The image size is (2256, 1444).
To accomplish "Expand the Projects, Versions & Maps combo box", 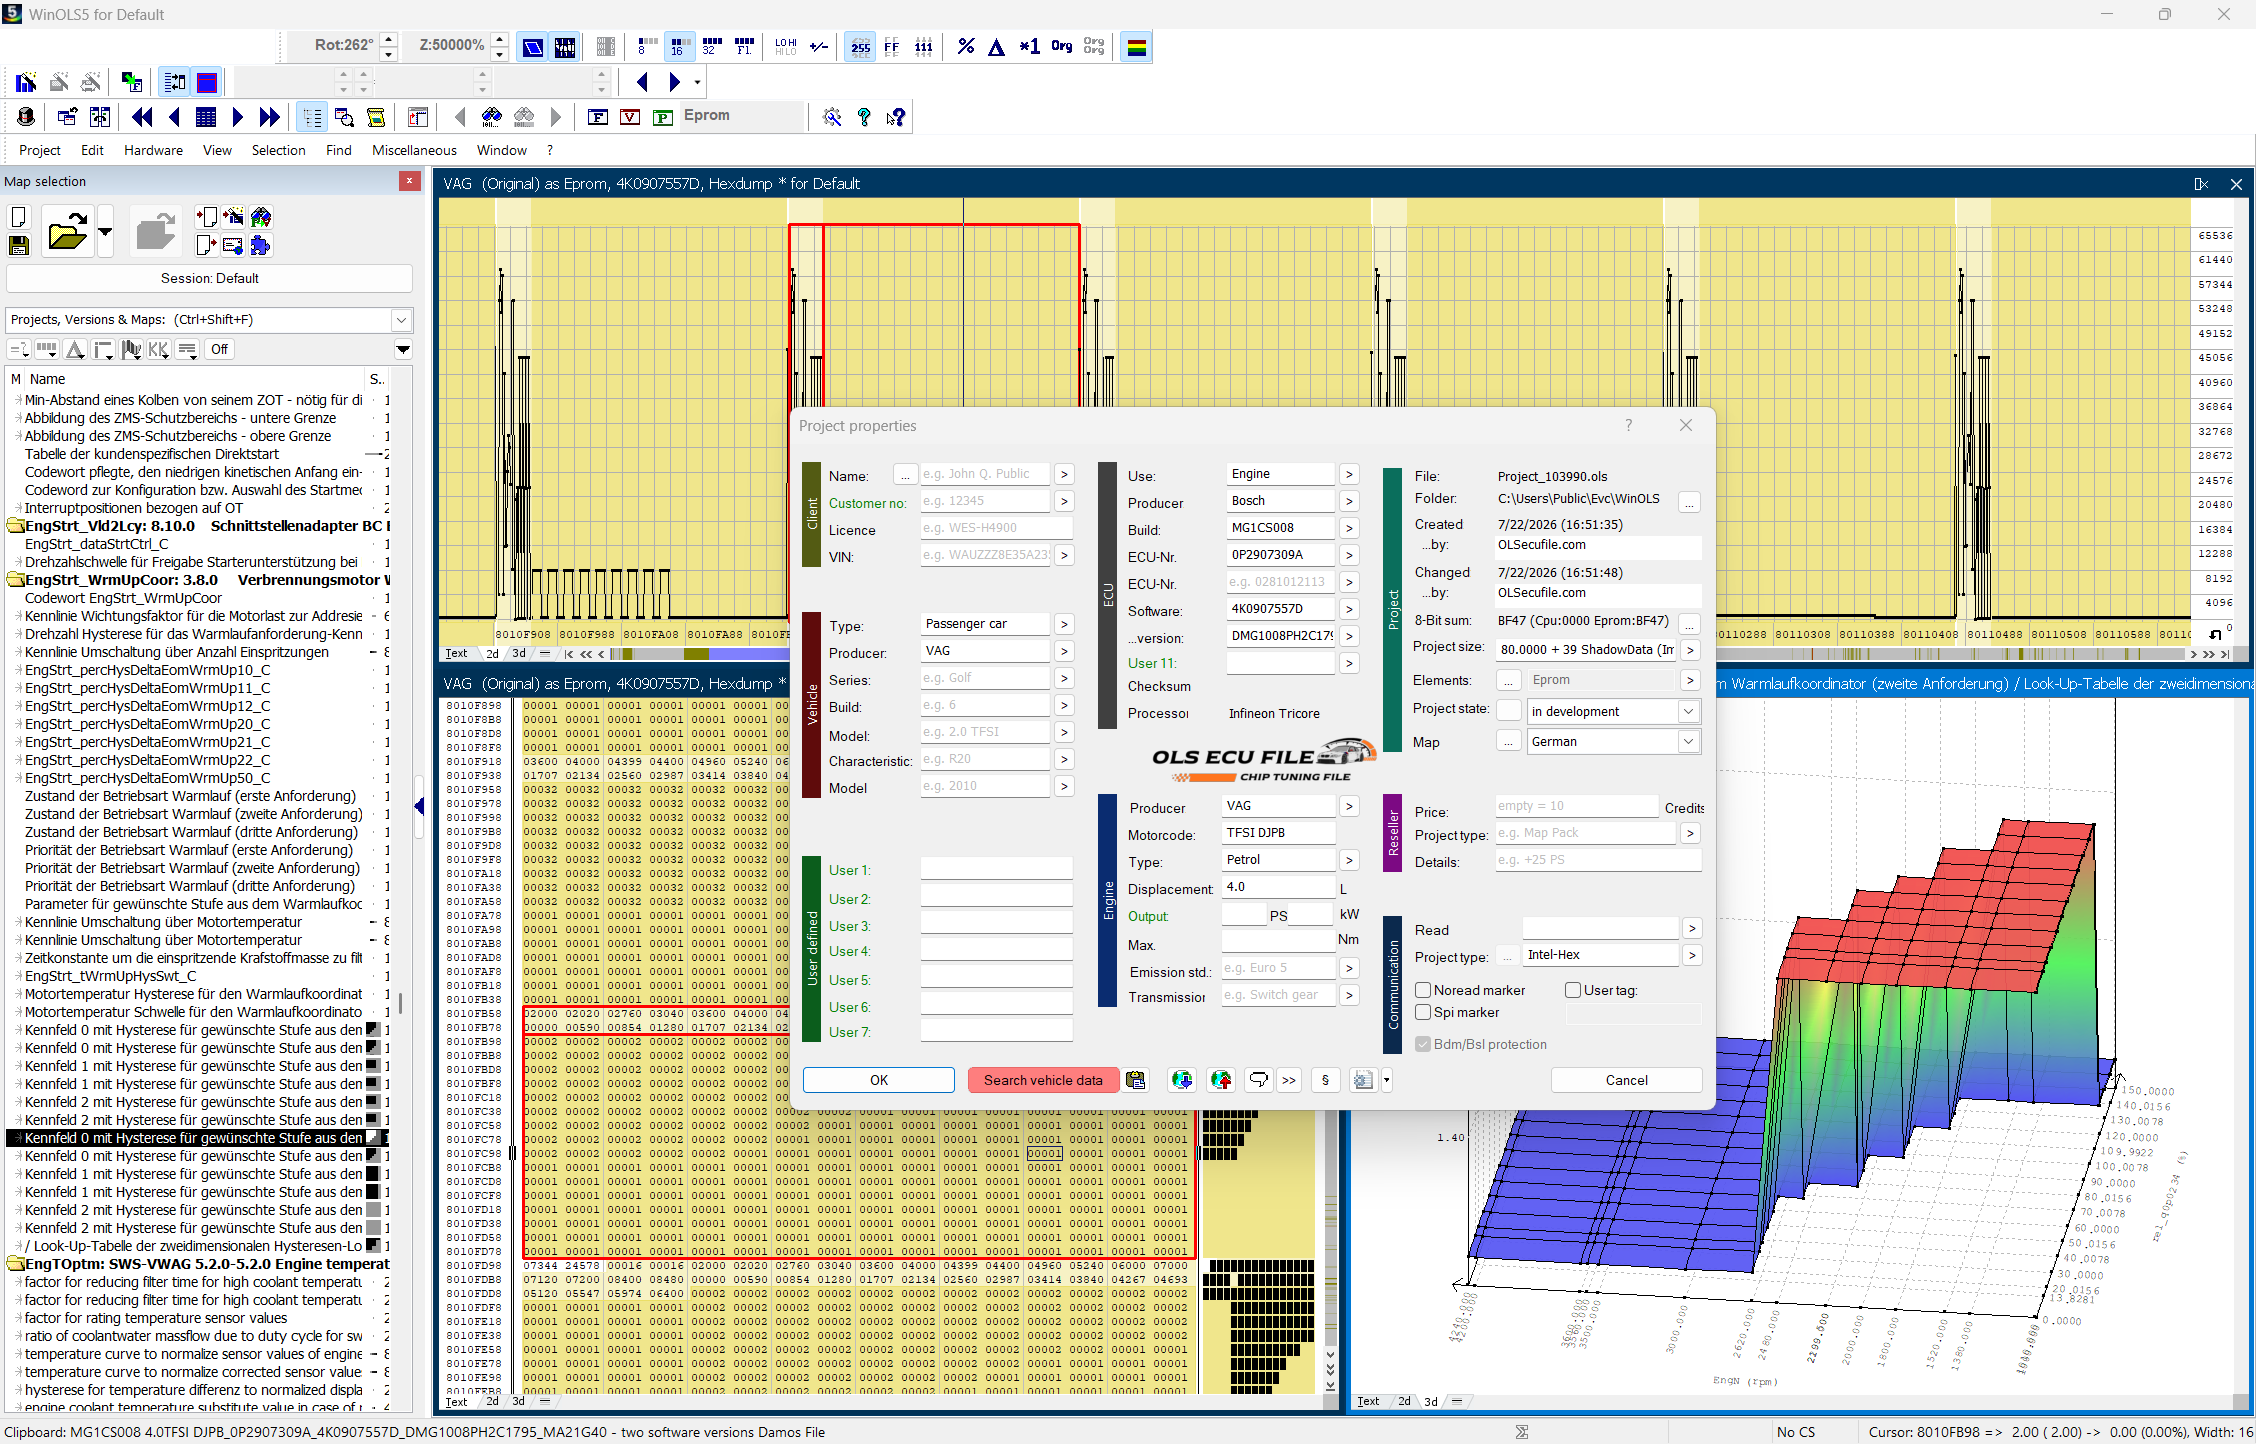I will click(x=401, y=320).
